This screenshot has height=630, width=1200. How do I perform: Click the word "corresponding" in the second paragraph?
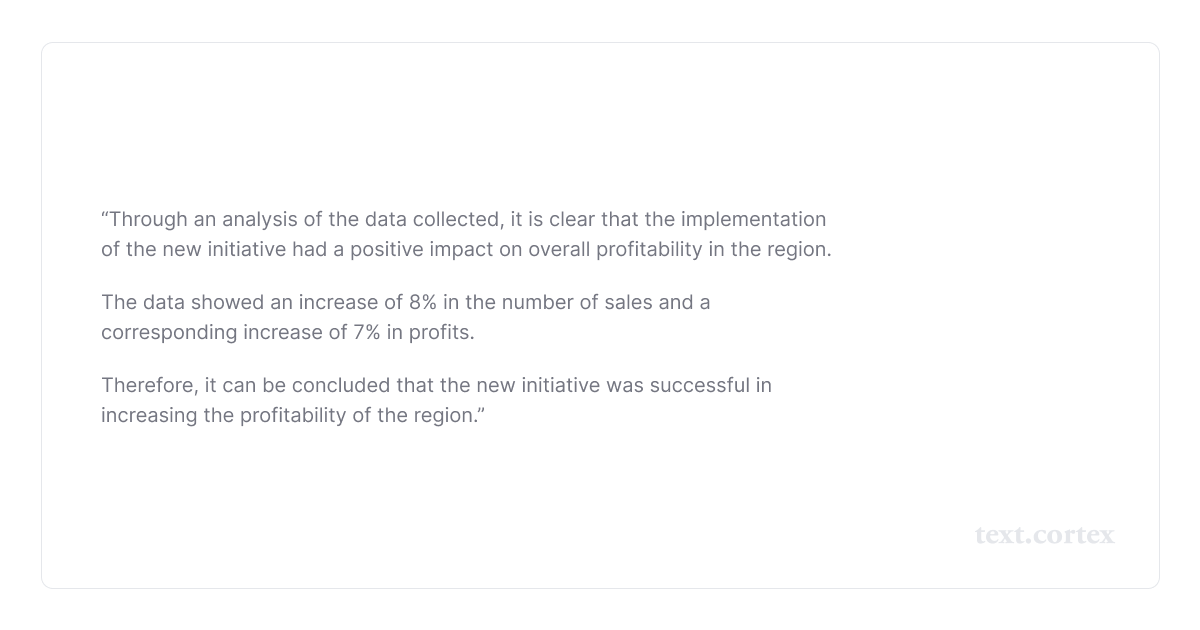point(169,332)
